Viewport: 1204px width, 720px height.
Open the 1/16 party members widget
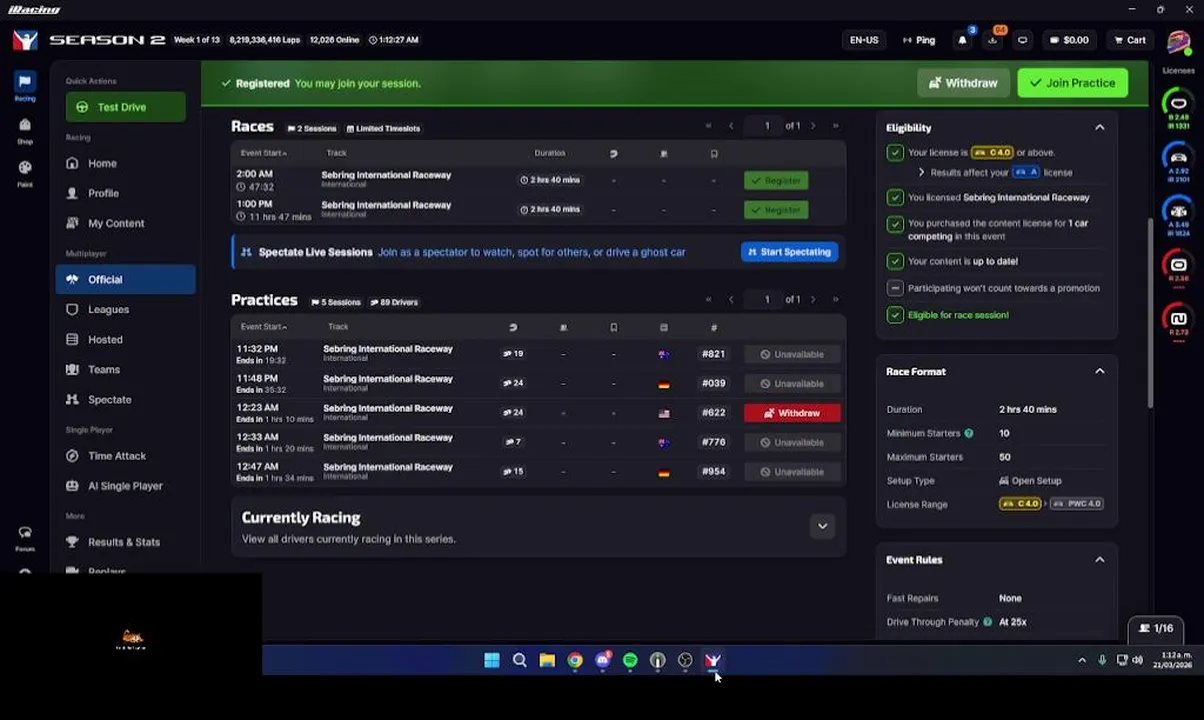click(1156, 628)
